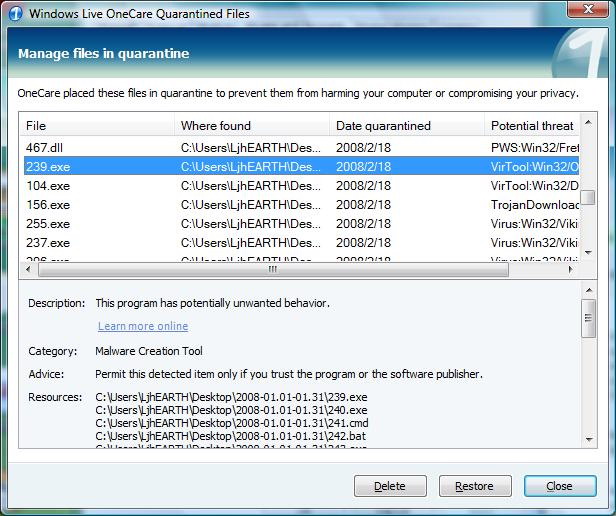Select the 237.exe file row
Image resolution: width=616 pixels, height=516 pixels.
pos(301,242)
